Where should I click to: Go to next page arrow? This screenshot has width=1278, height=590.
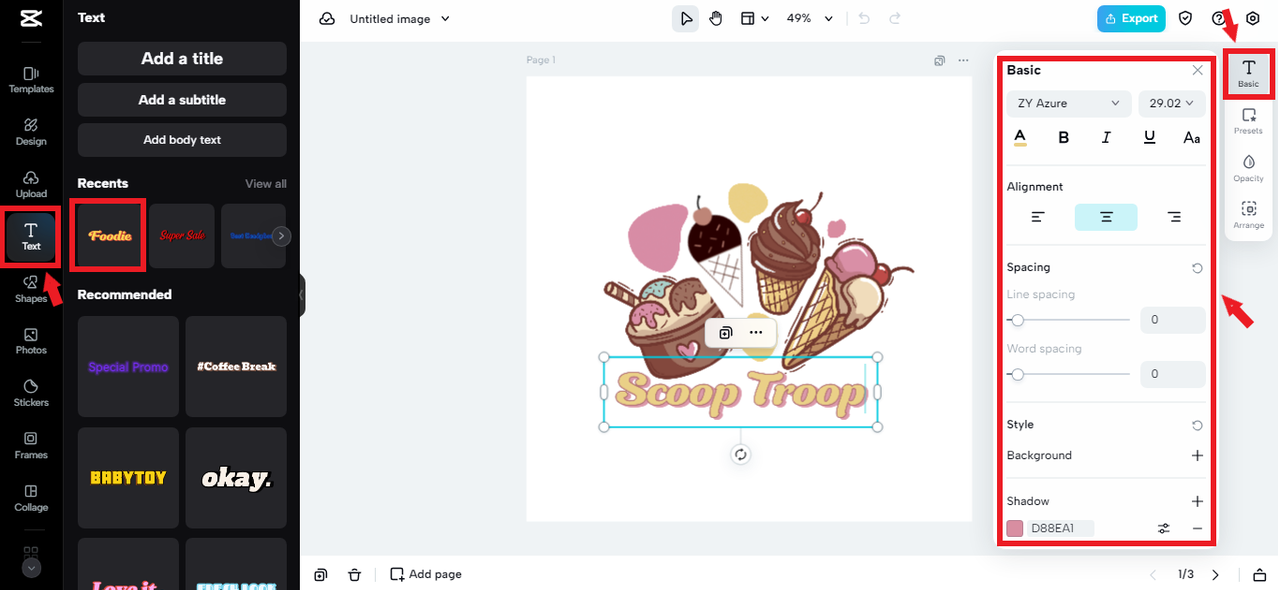point(1216,574)
